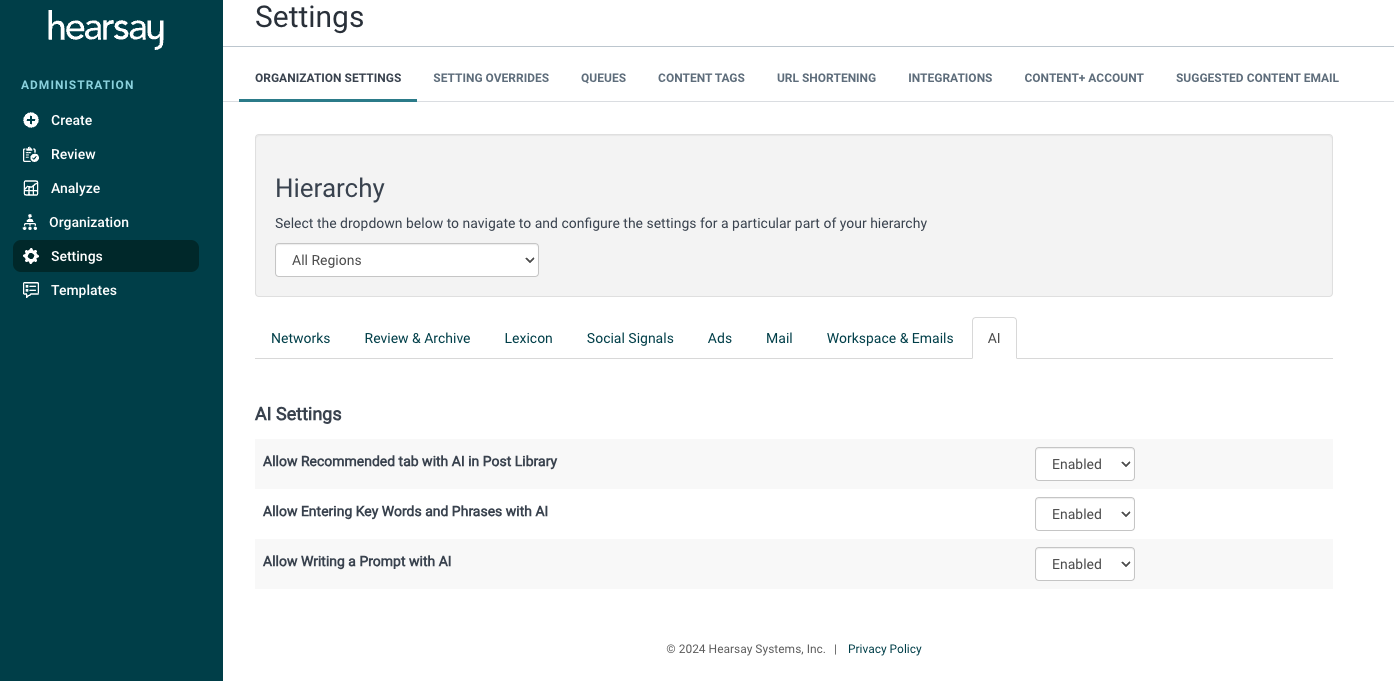Click the Analyze label in sidebar
The height and width of the screenshot is (681, 1394).
[76, 188]
